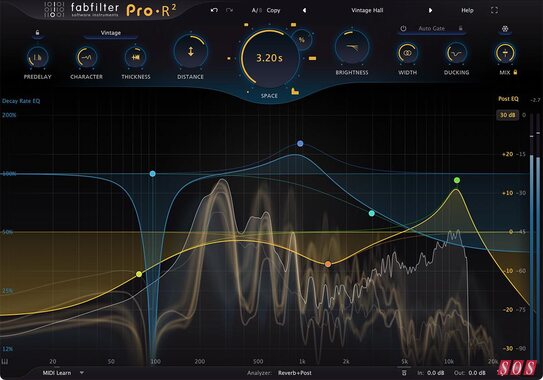543x380 pixels.
Task: Click the Brightness knob
Action: pos(351,47)
